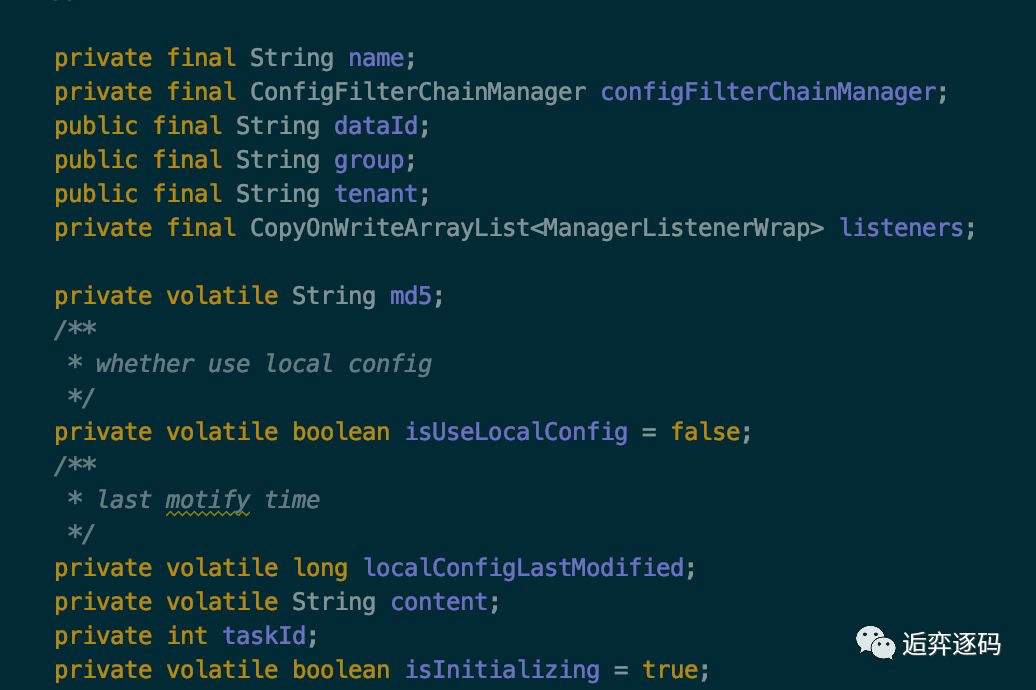Viewport: 1036px width, 690px height.
Task: Click 'volatile' keyword on the md5 line
Action: click(x=221, y=296)
